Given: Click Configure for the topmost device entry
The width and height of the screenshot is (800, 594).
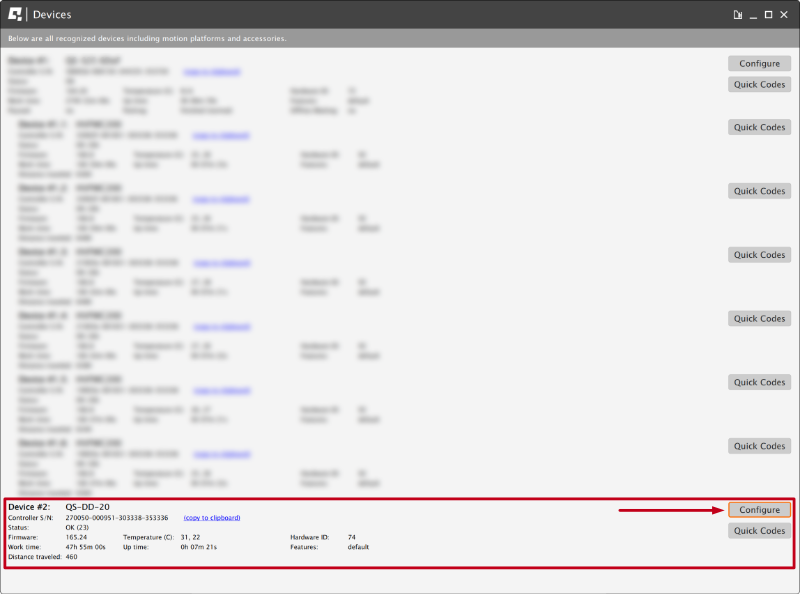Looking at the screenshot, I should click(x=758, y=63).
